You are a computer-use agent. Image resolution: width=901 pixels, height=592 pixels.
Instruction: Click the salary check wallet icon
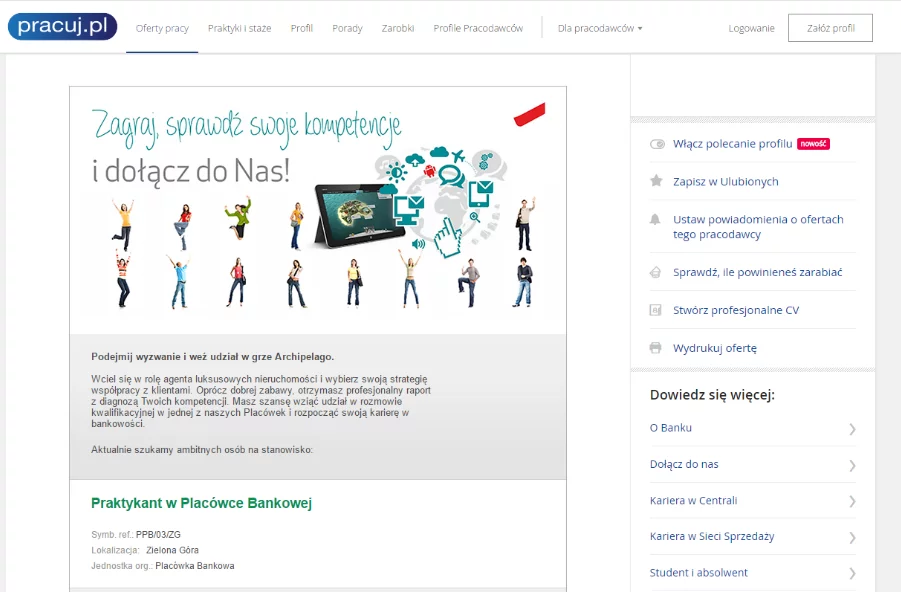click(656, 272)
